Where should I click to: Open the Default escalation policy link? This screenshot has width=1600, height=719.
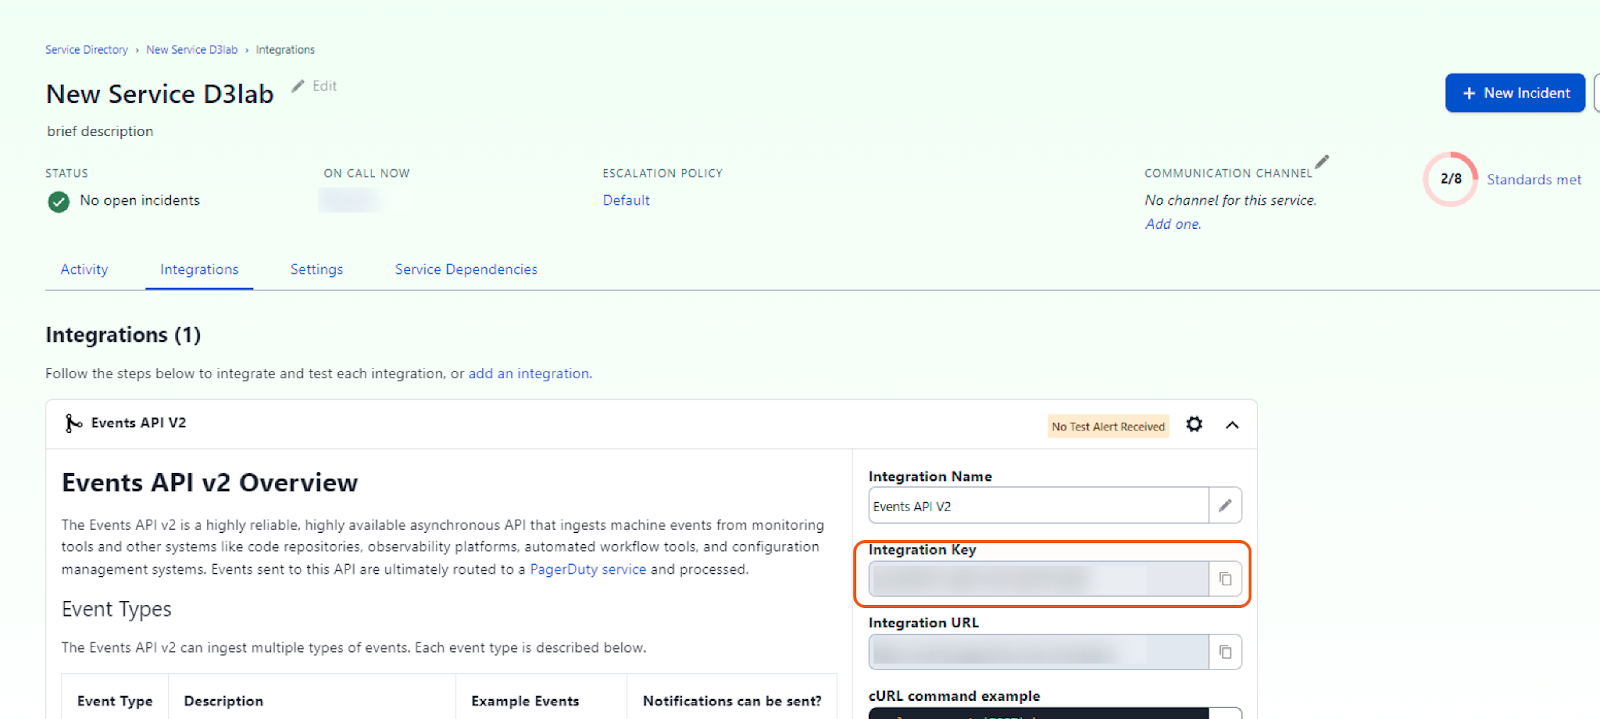(626, 201)
